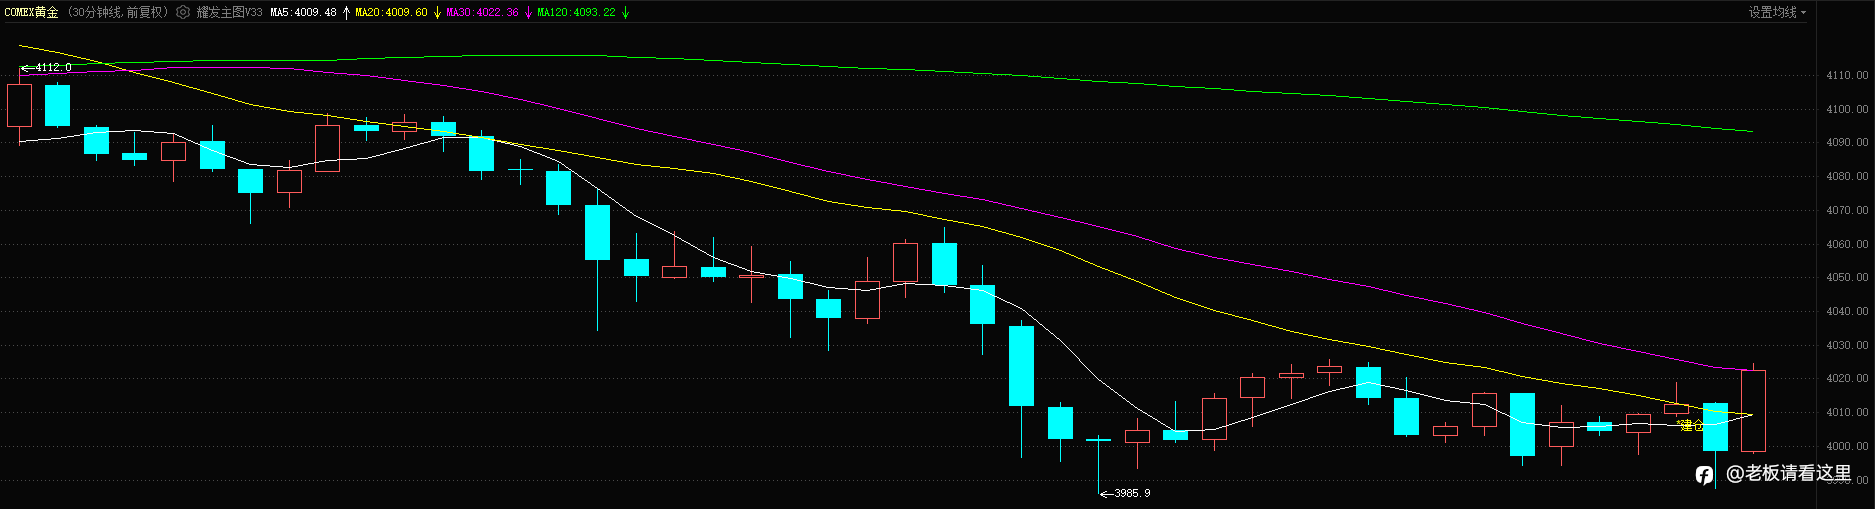Select the 耀发主图V33 indicator name
Image resolution: width=1875 pixels, height=509 pixels.
pos(229,12)
